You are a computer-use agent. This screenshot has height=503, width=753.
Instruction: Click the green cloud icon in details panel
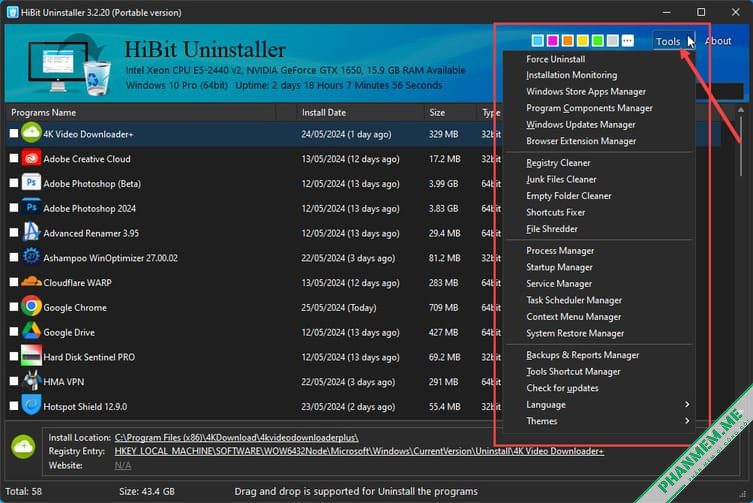pyautogui.click(x=23, y=446)
